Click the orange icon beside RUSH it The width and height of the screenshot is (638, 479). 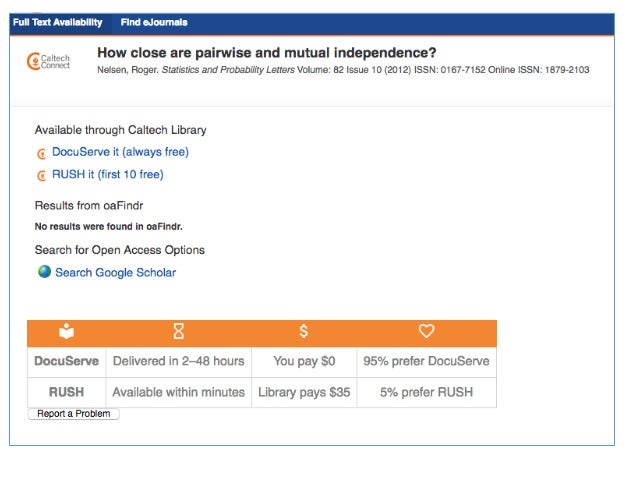point(42,176)
